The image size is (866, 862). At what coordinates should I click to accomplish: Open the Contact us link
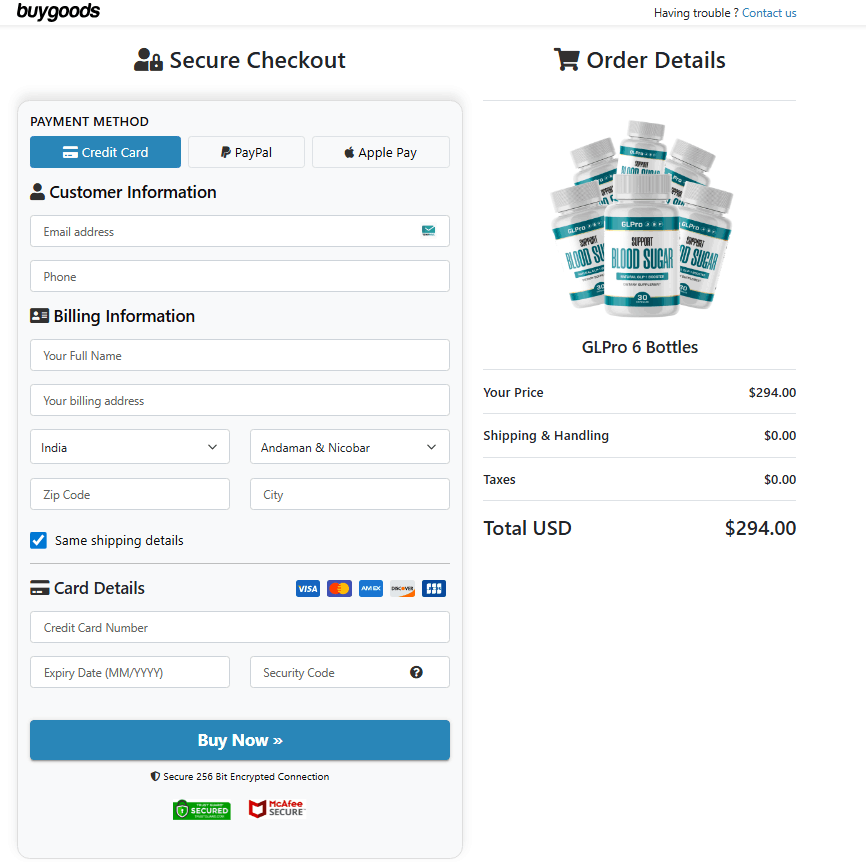click(x=769, y=12)
